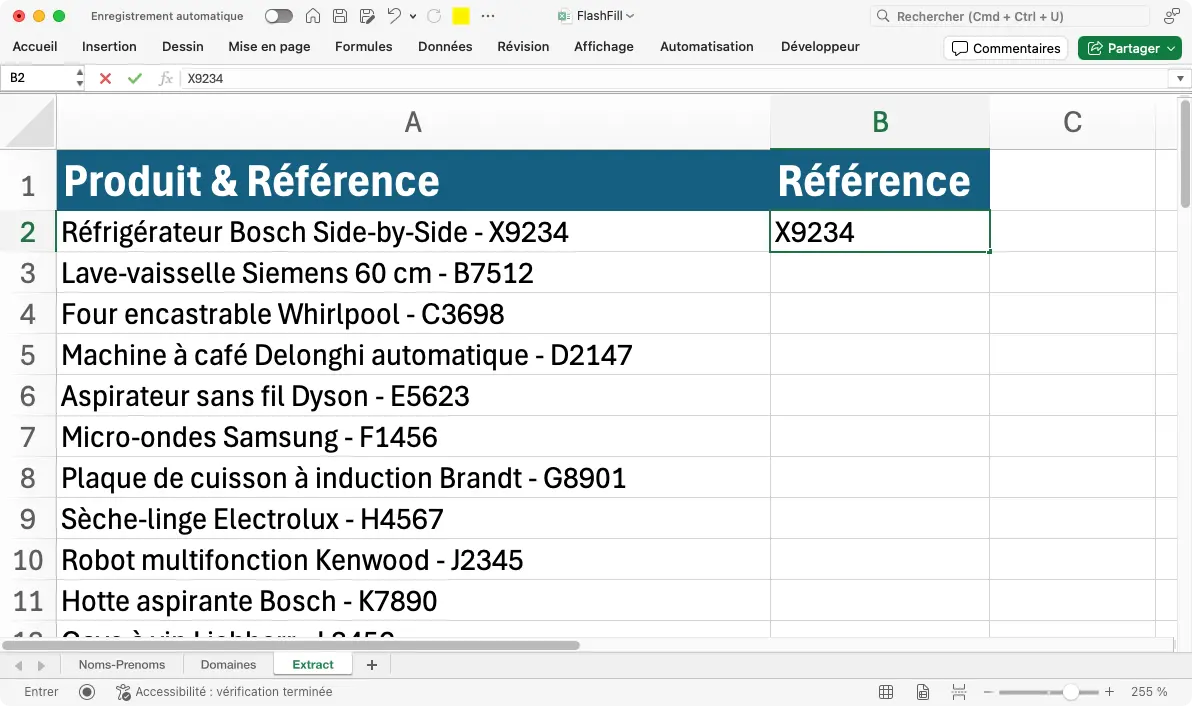Select column C header

[1072, 122]
